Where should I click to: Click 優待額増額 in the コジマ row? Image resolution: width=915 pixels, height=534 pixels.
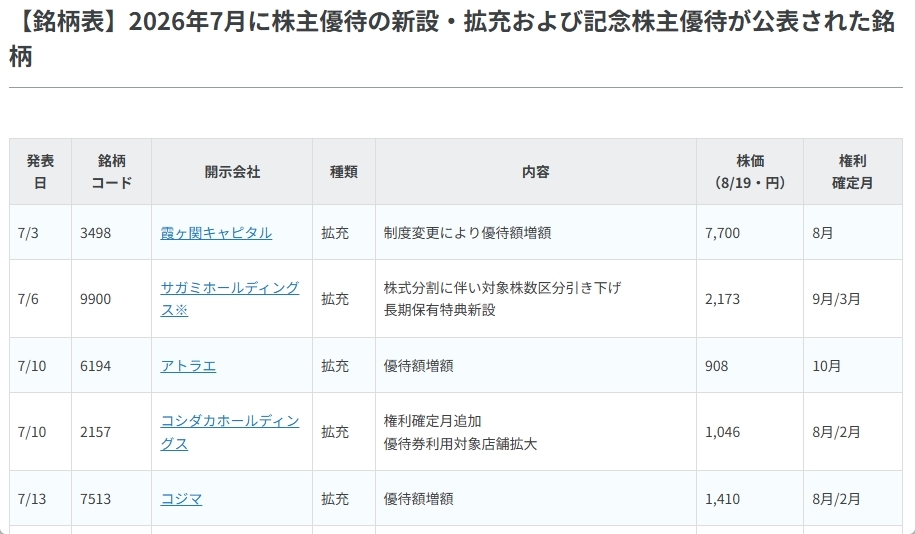click(x=418, y=499)
